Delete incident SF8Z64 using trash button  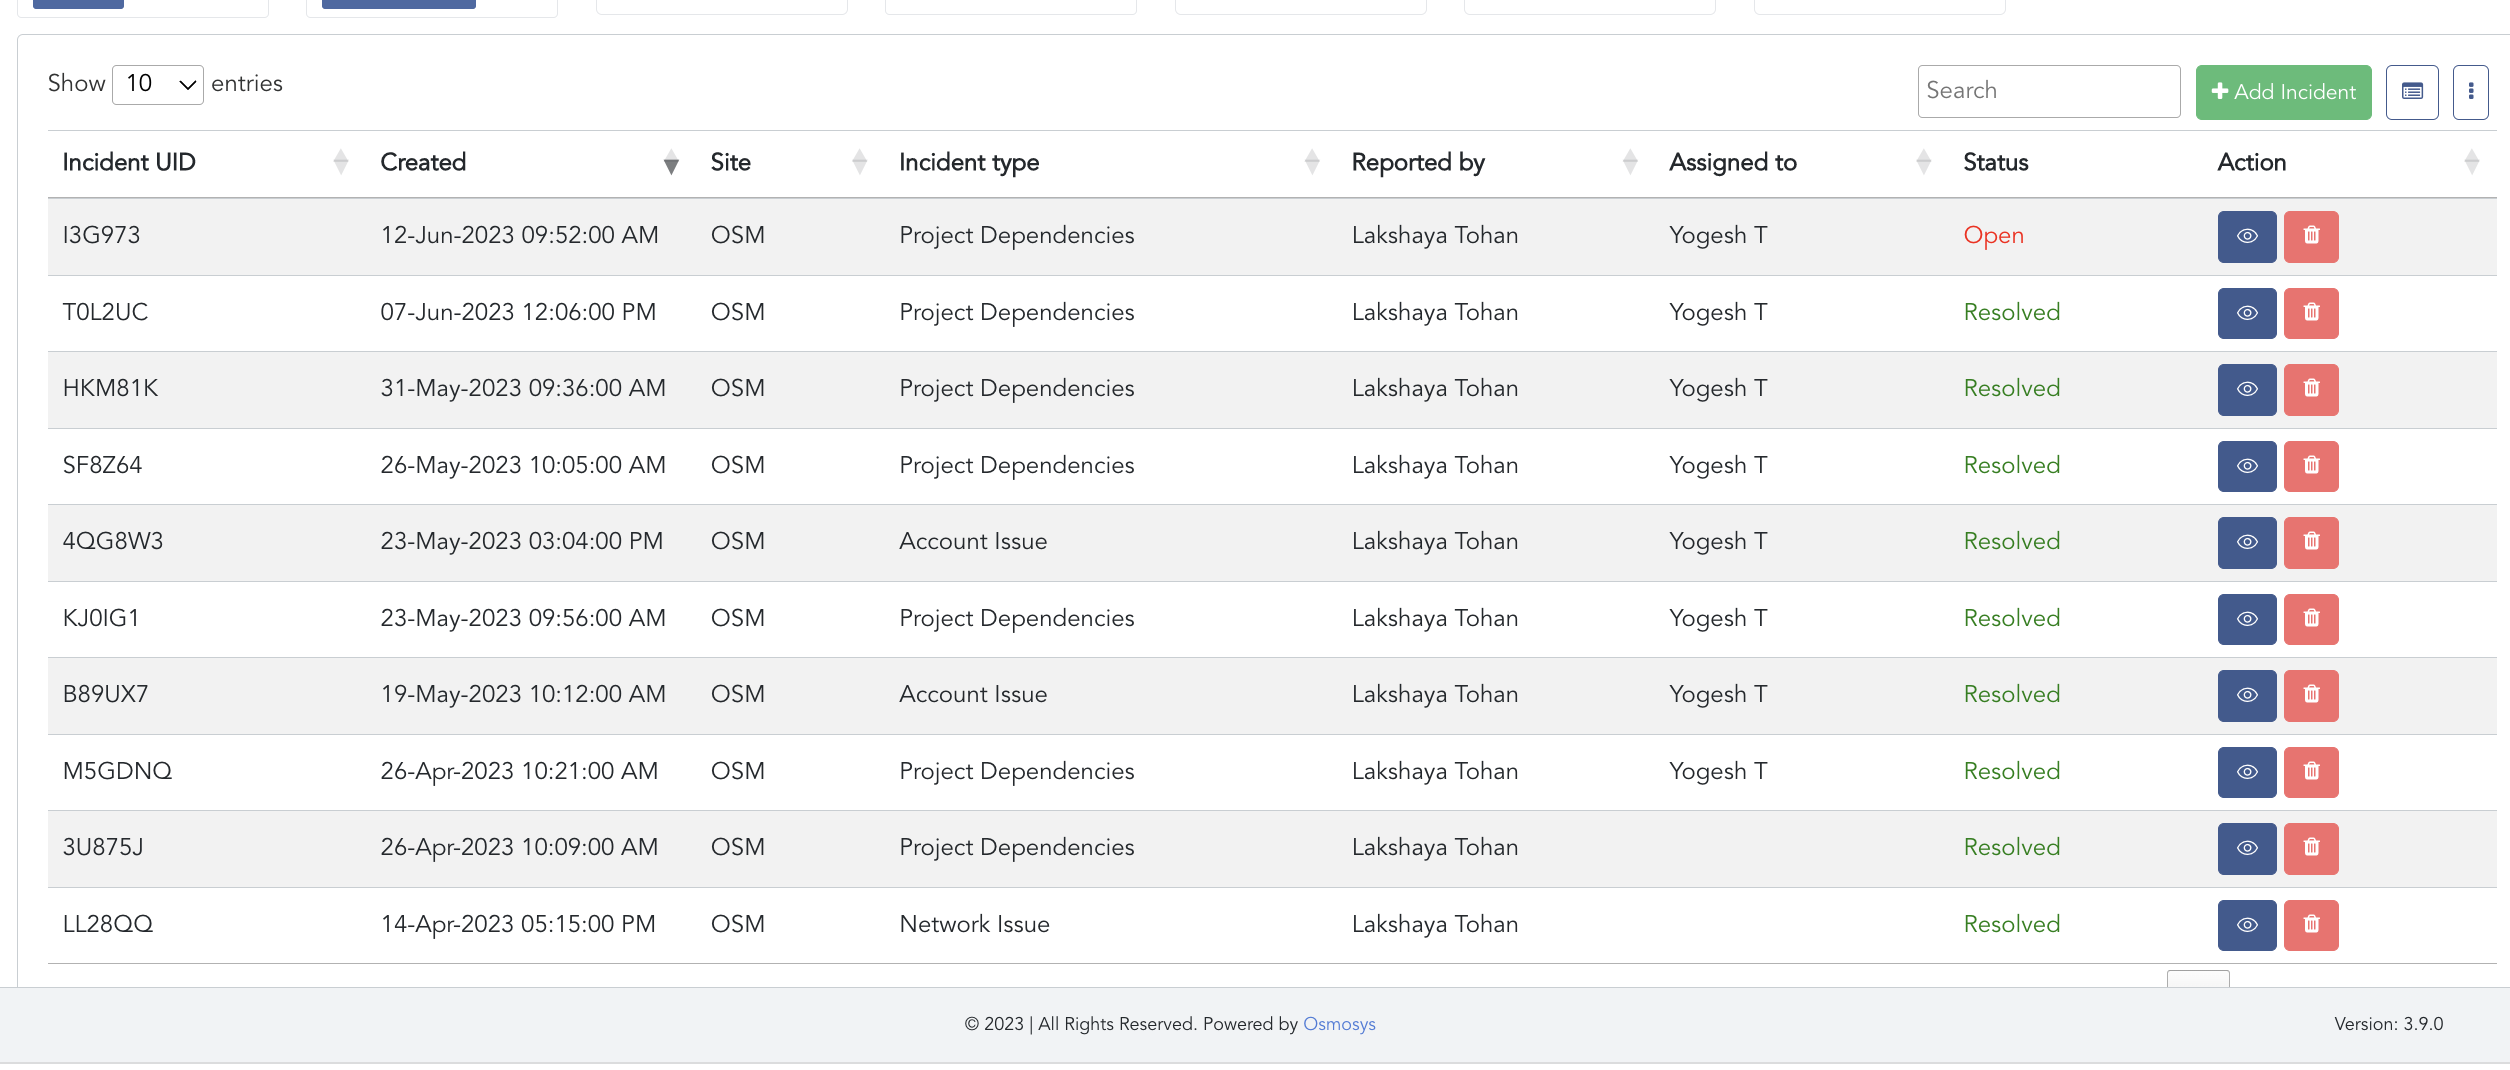tap(2310, 466)
